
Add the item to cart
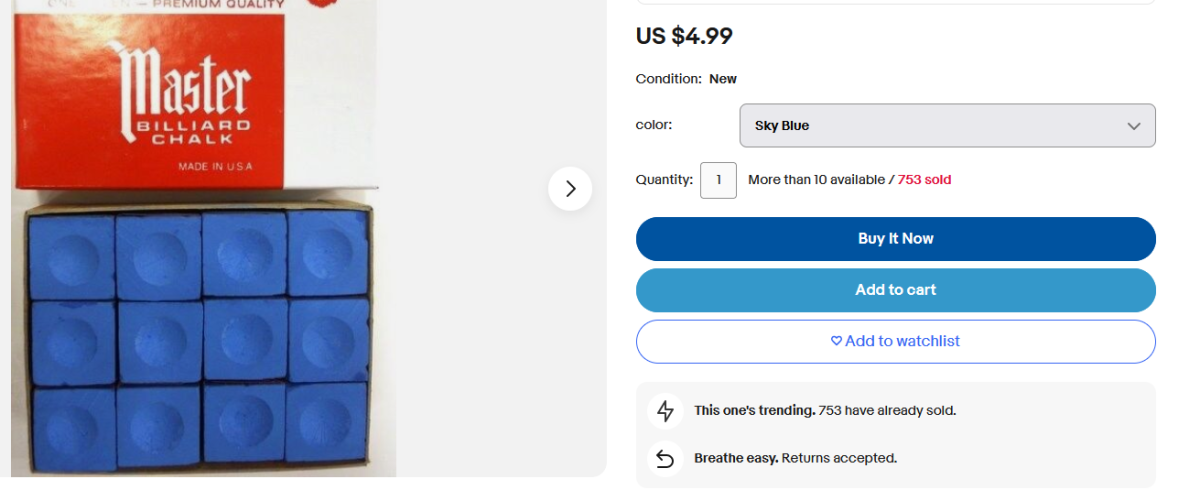click(895, 290)
